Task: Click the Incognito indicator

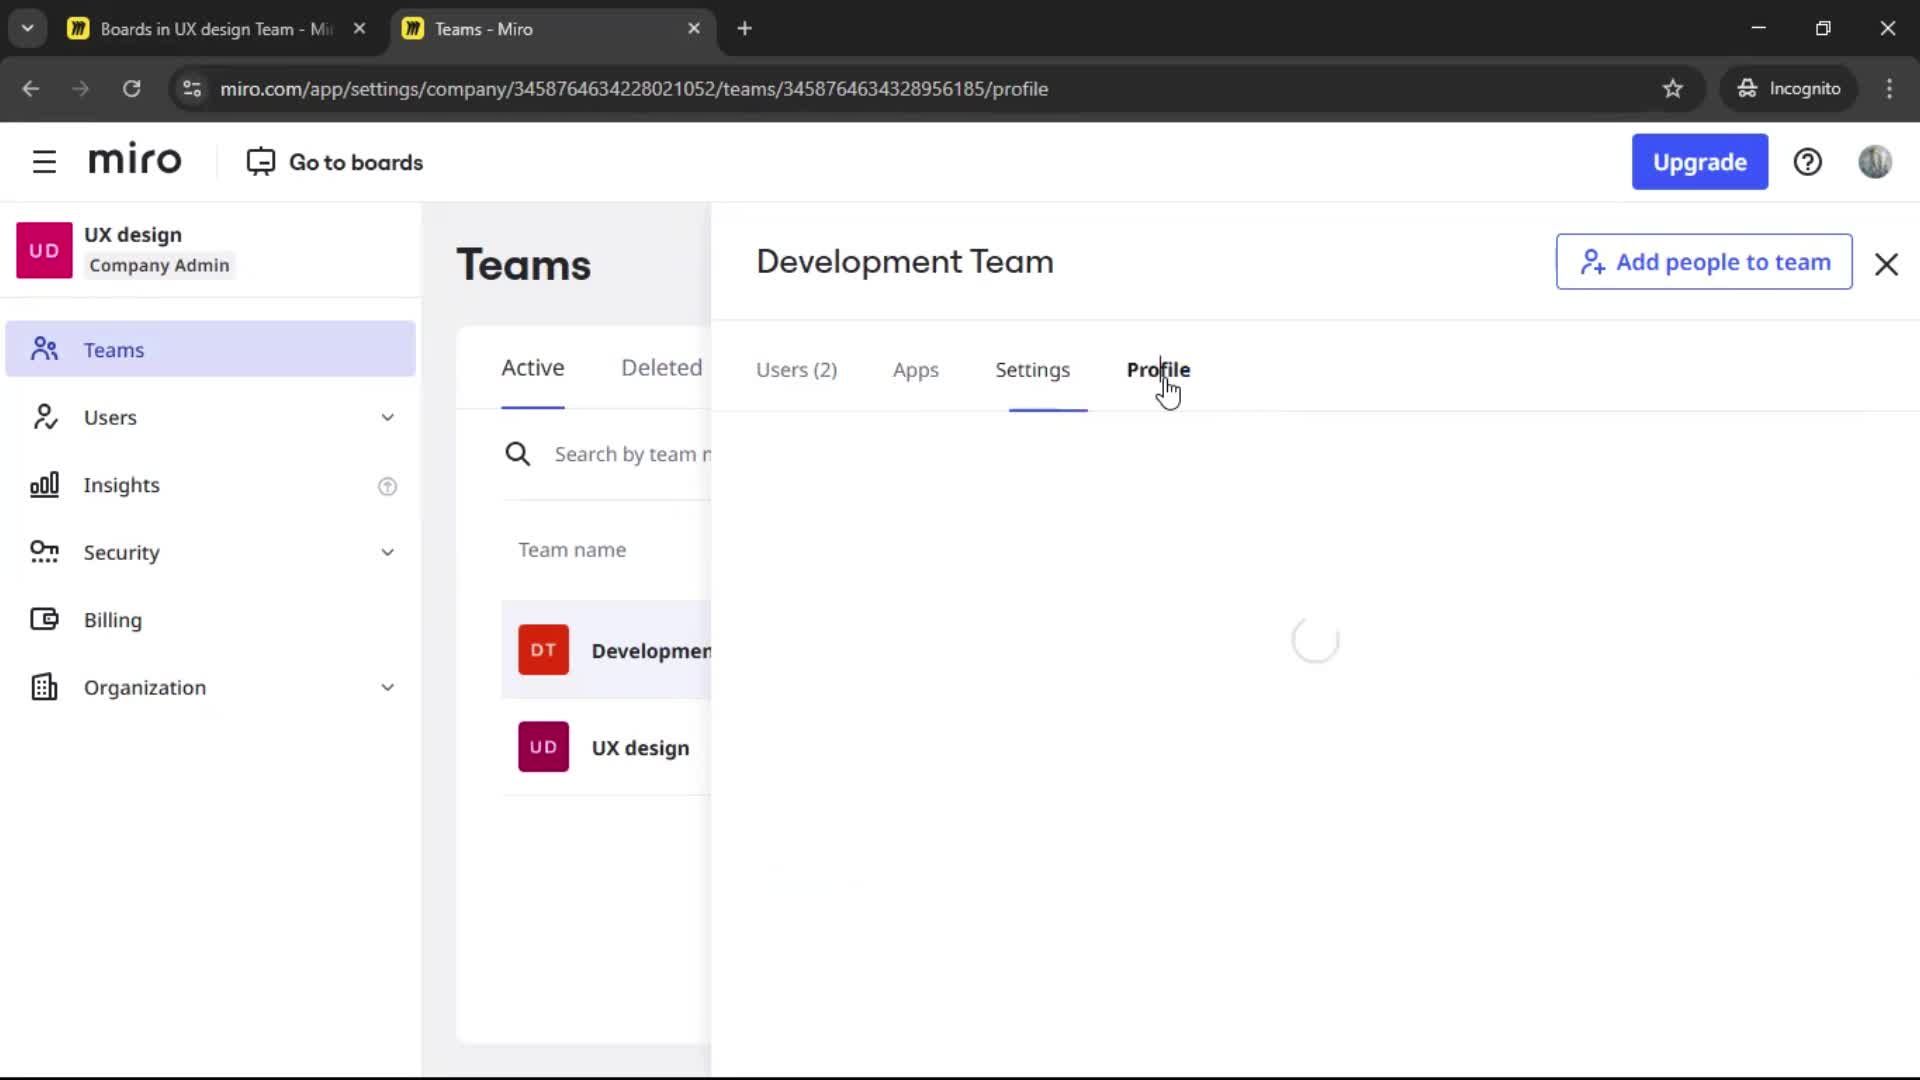Action: point(1788,89)
